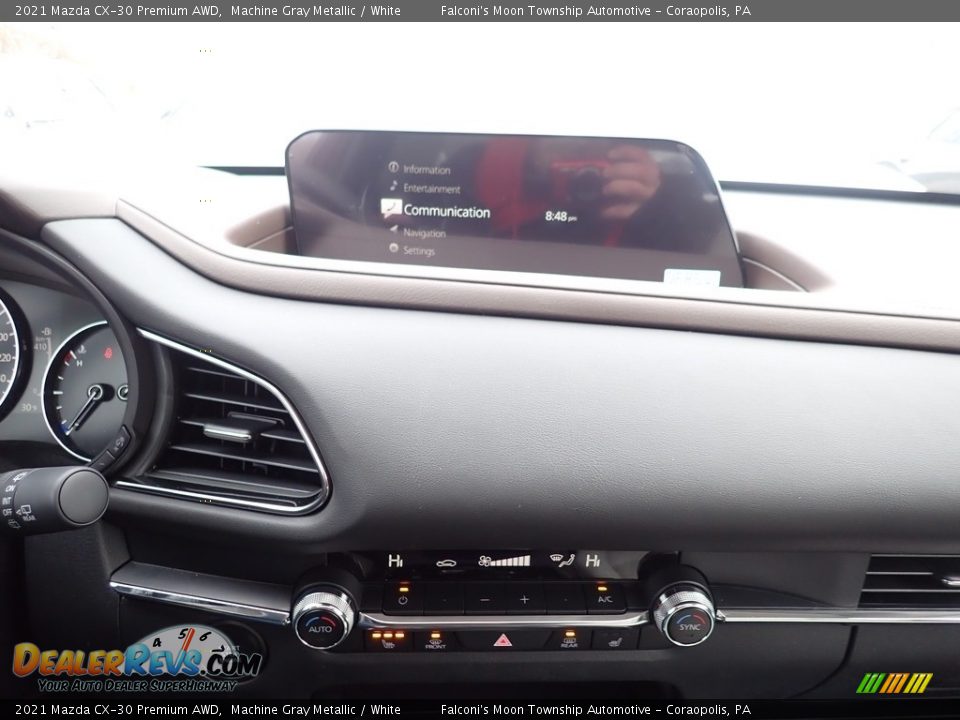Open Navigation from the infotainment menu
This screenshot has height=720, width=960.
(424, 233)
